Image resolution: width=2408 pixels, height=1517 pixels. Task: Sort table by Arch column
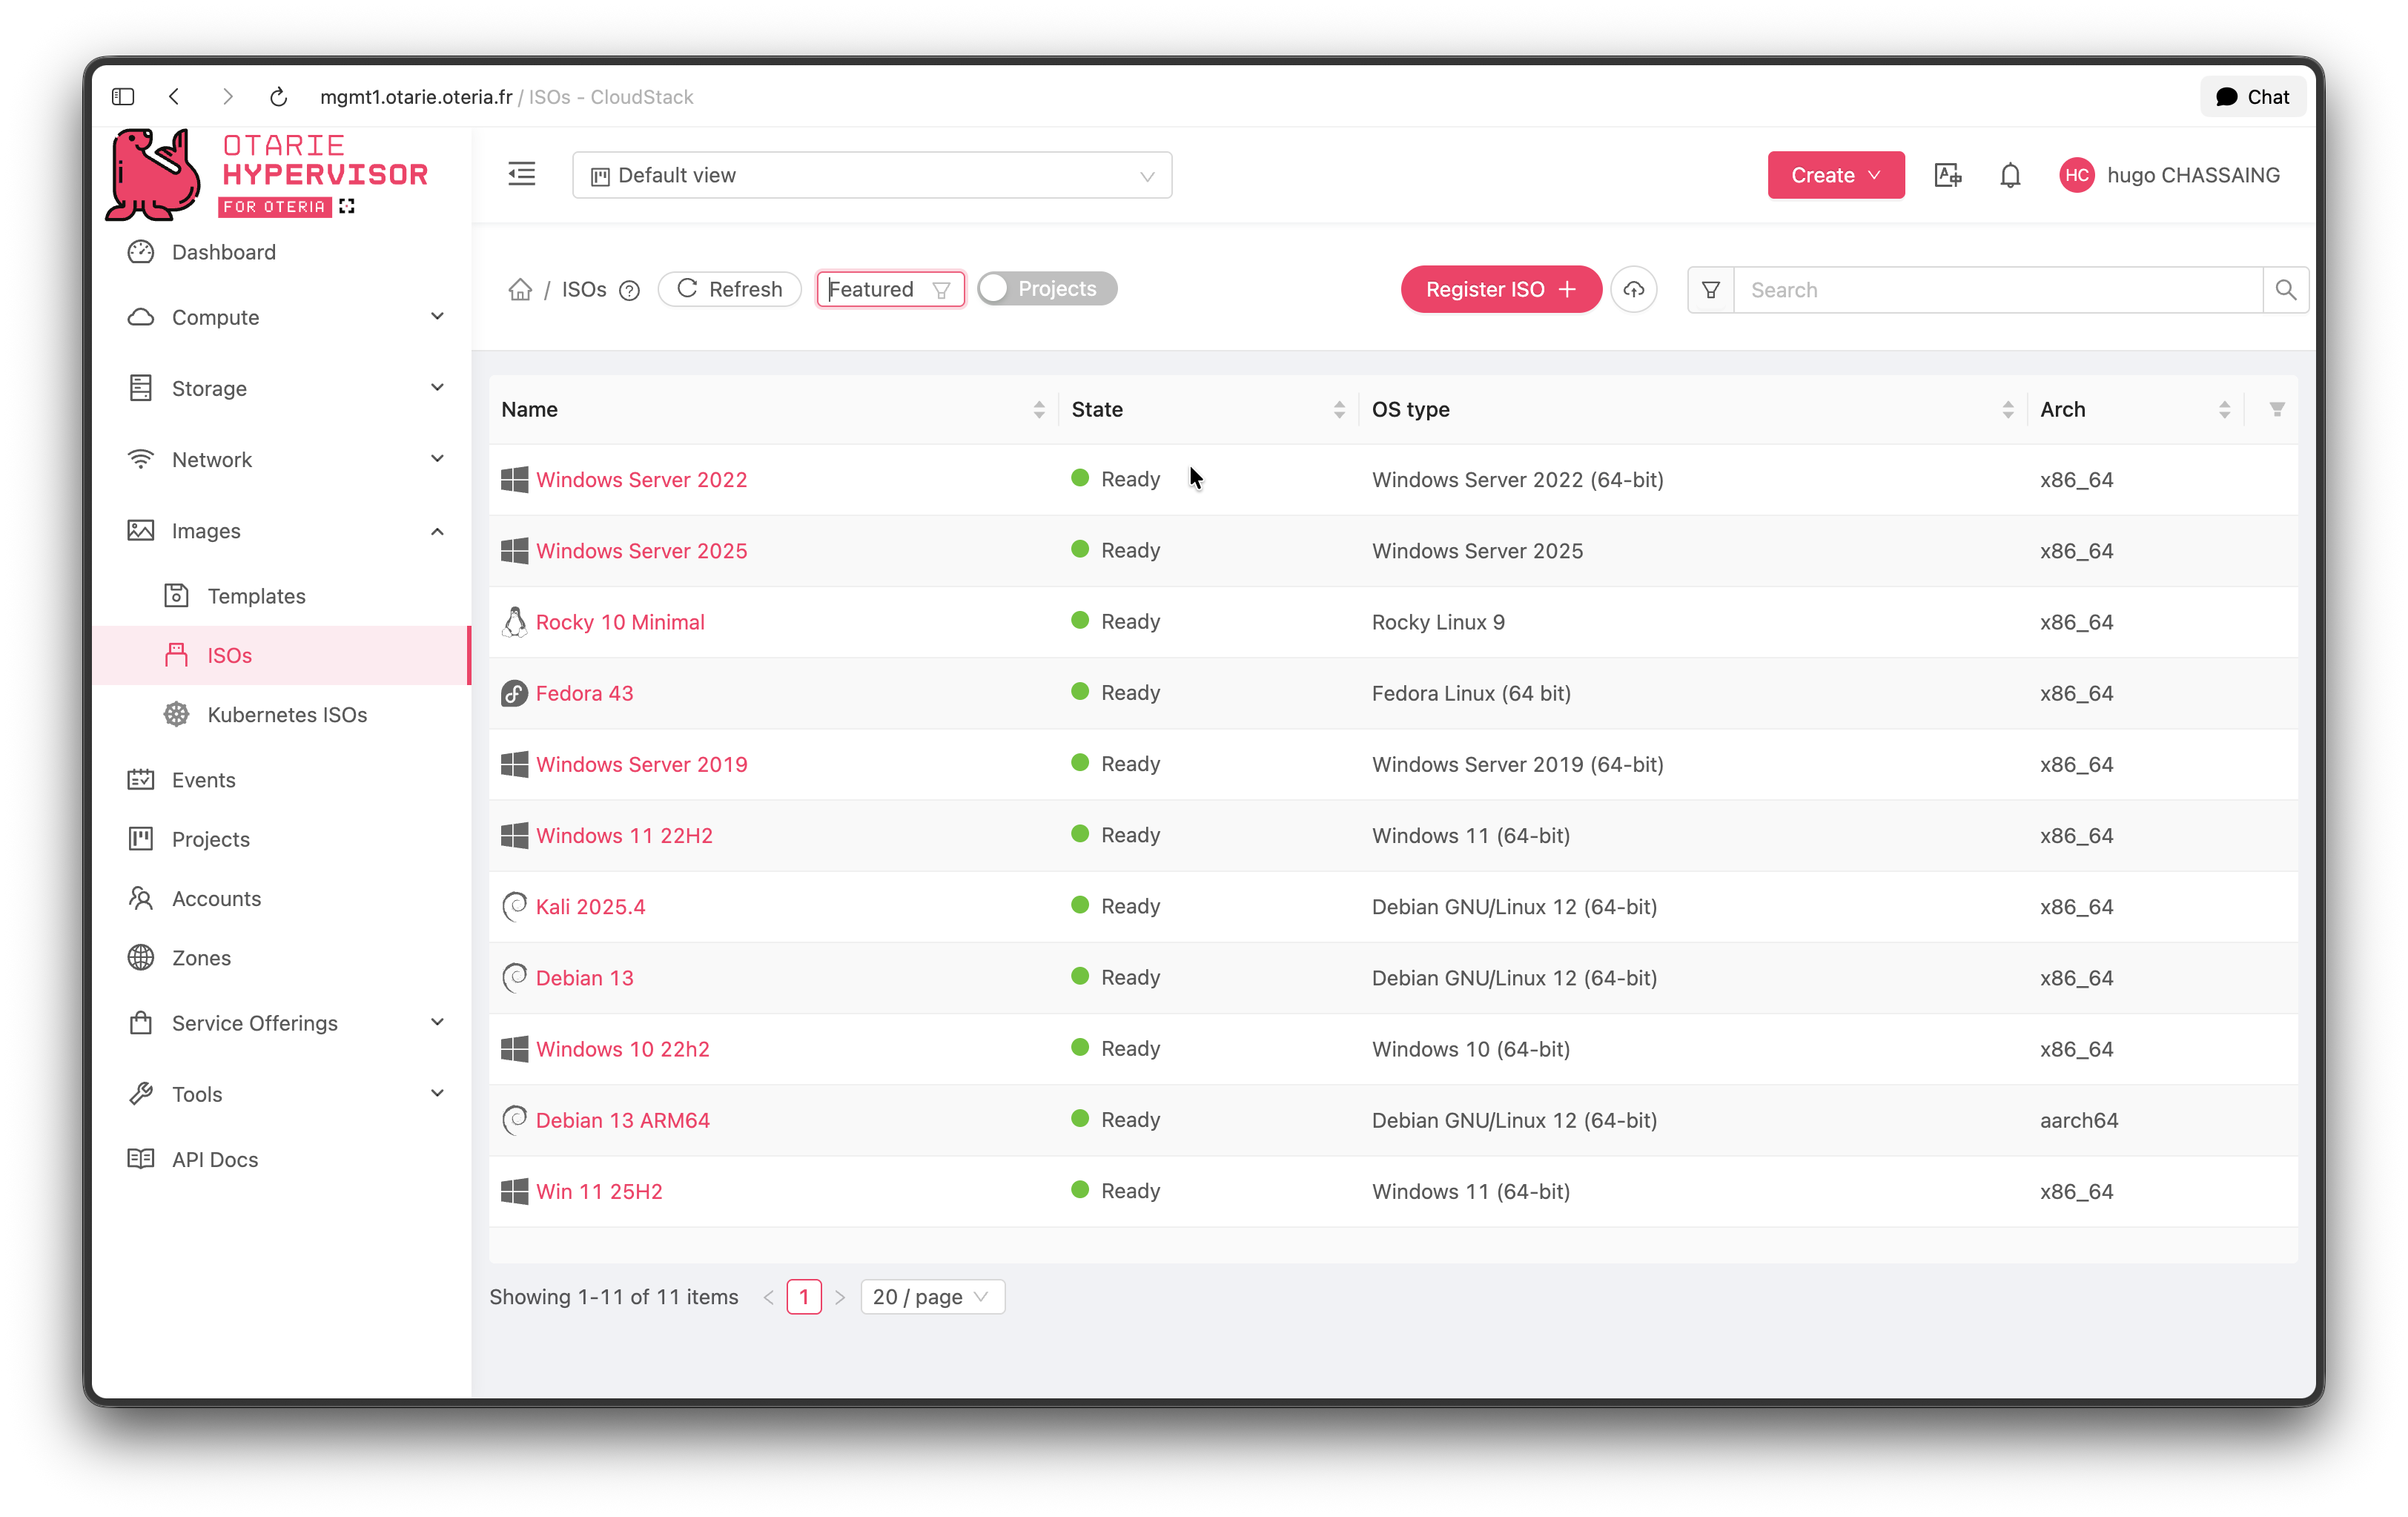pos(2224,409)
